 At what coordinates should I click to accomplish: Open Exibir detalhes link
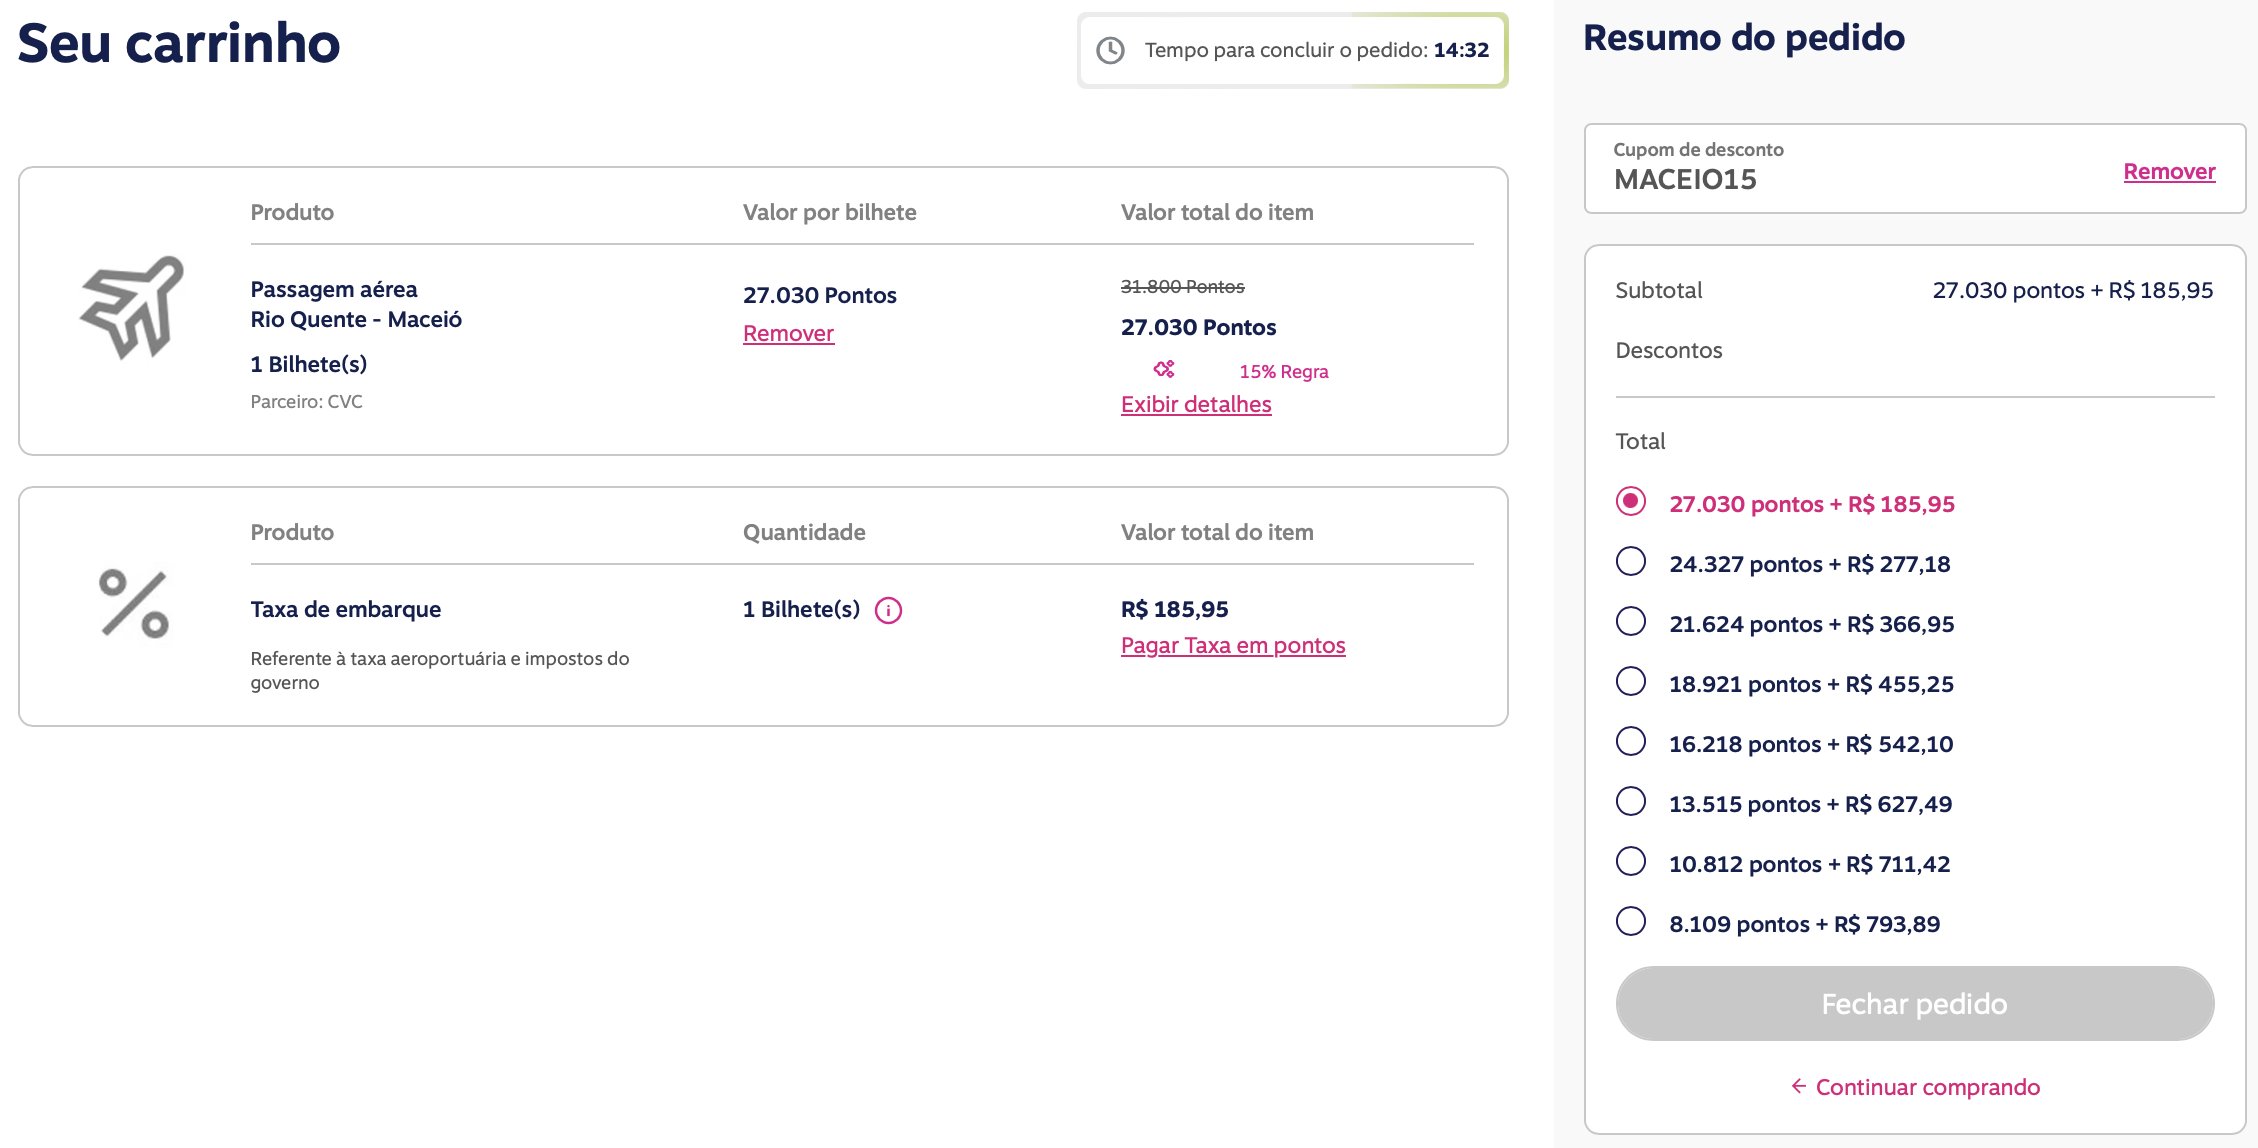click(x=1196, y=404)
